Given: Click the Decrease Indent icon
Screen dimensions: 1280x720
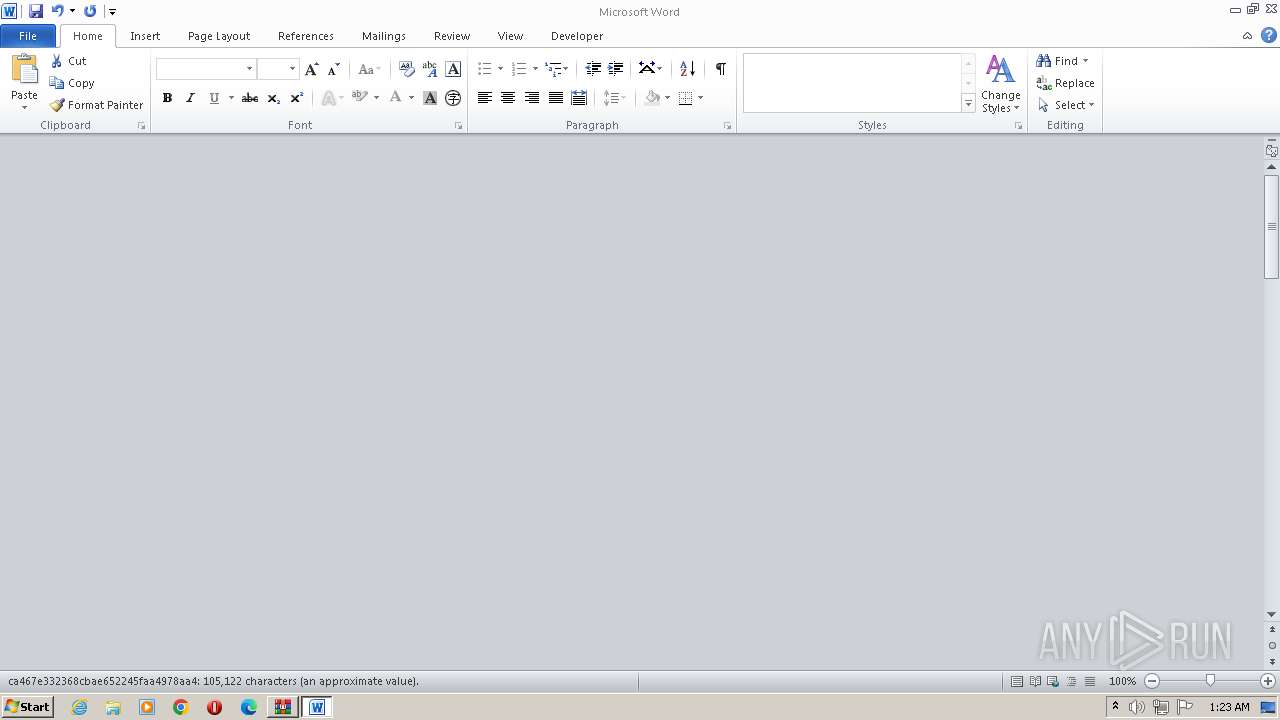Looking at the screenshot, I should point(593,69).
